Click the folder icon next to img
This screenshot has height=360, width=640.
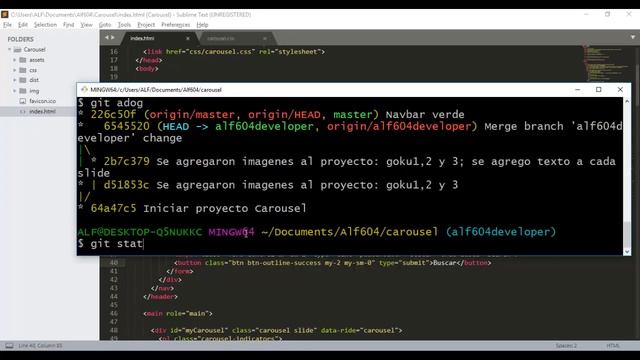tap(23, 91)
